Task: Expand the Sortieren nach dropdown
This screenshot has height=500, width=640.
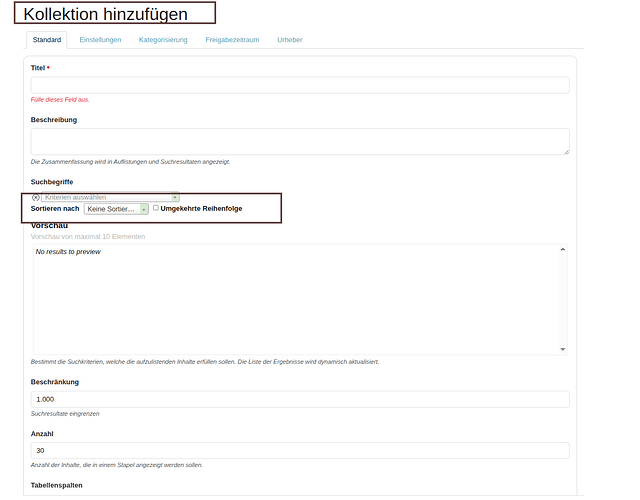Action: pos(116,209)
